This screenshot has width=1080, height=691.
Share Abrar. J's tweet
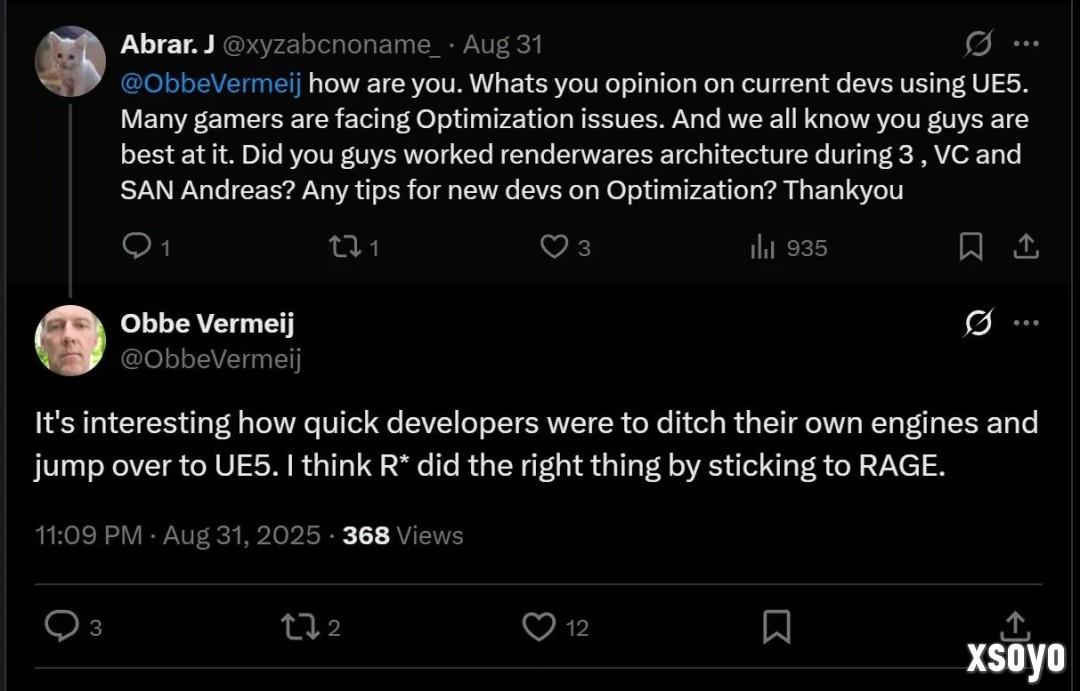tap(1026, 247)
